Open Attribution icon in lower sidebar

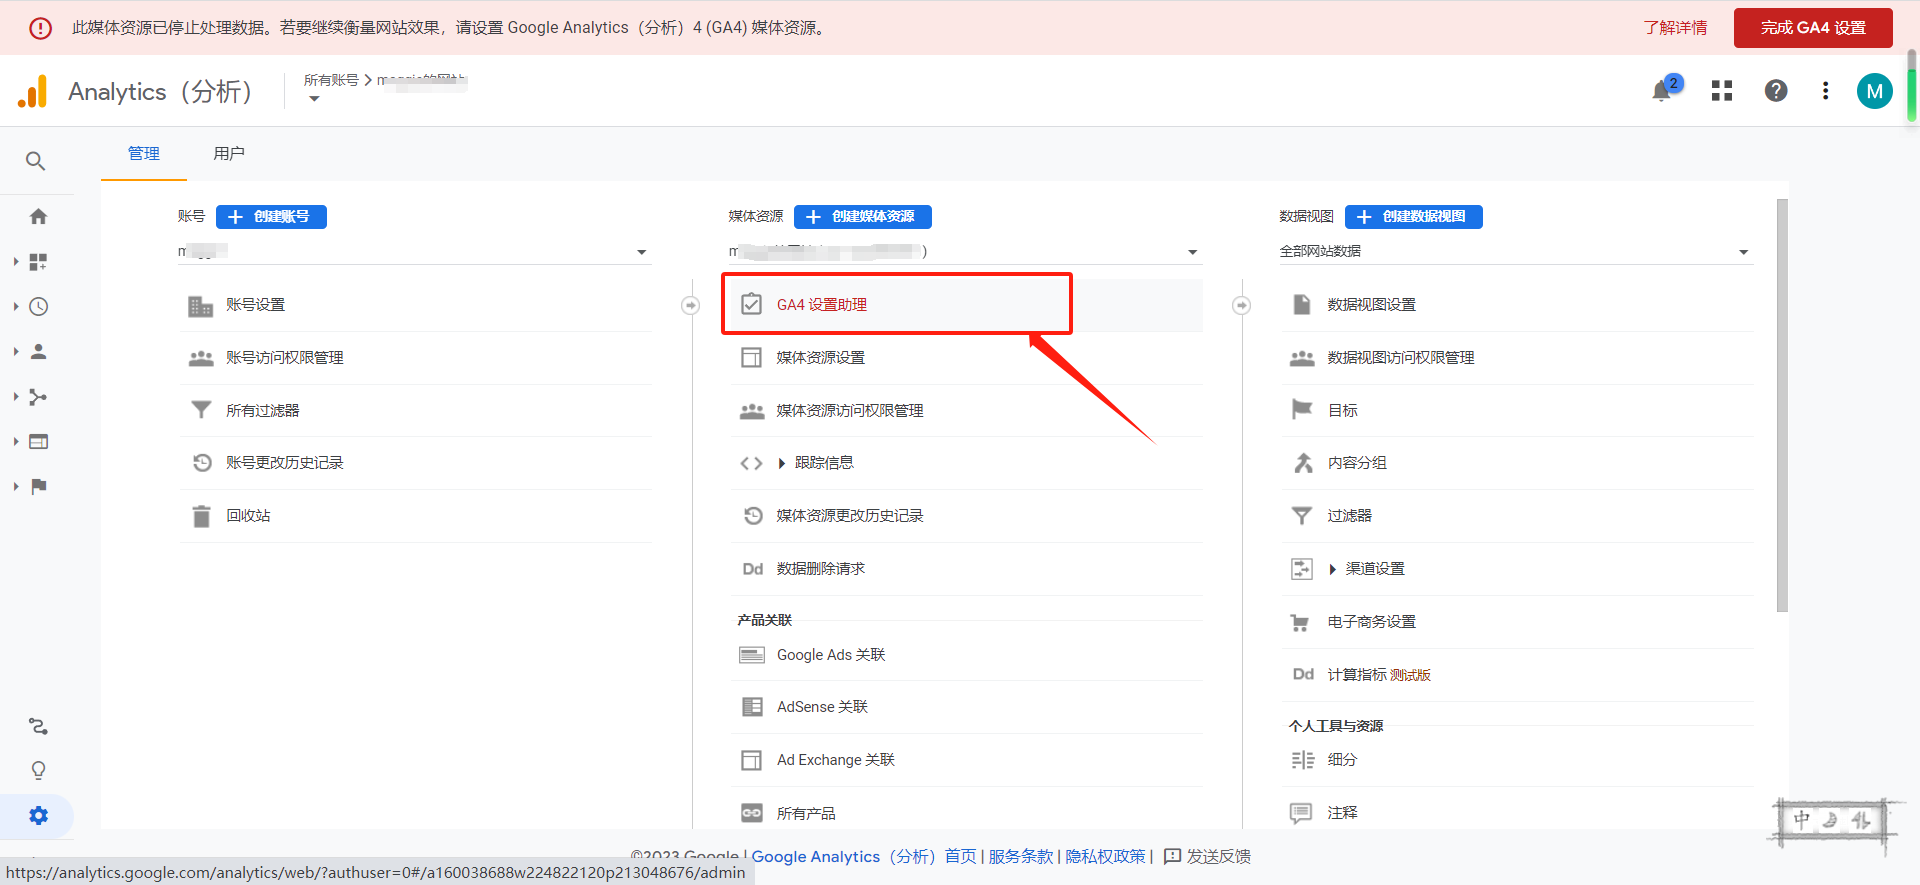38,726
